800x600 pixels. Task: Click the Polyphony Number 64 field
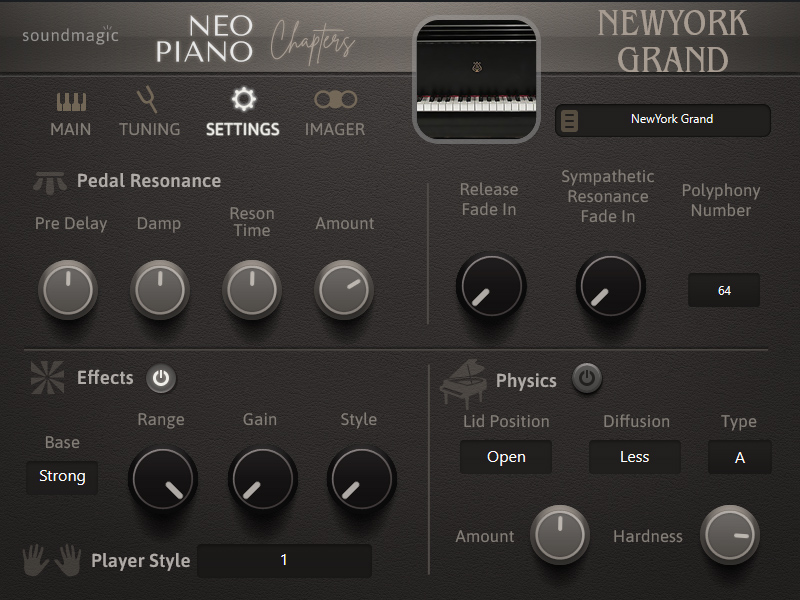click(724, 290)
